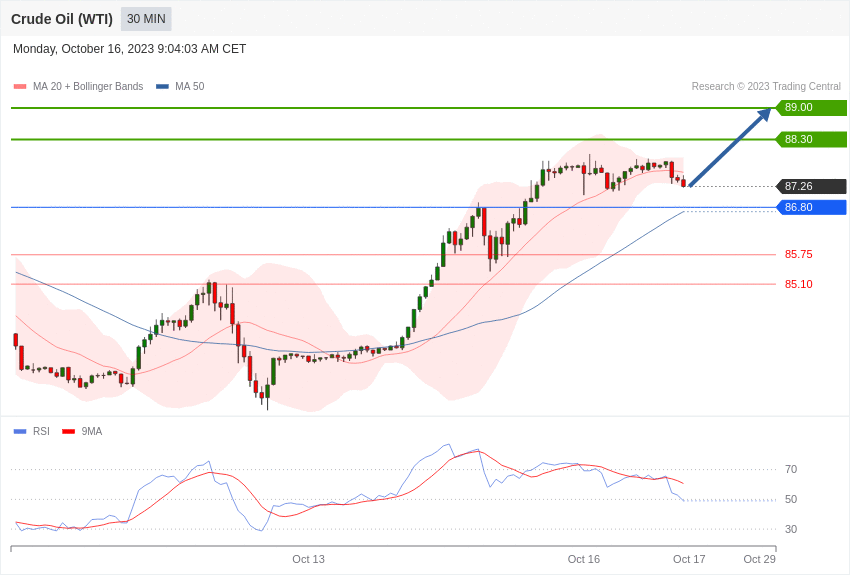The image size is (850, 576).
Task: Toggle the 9MA legend swatch
Action: coord(69,432)
